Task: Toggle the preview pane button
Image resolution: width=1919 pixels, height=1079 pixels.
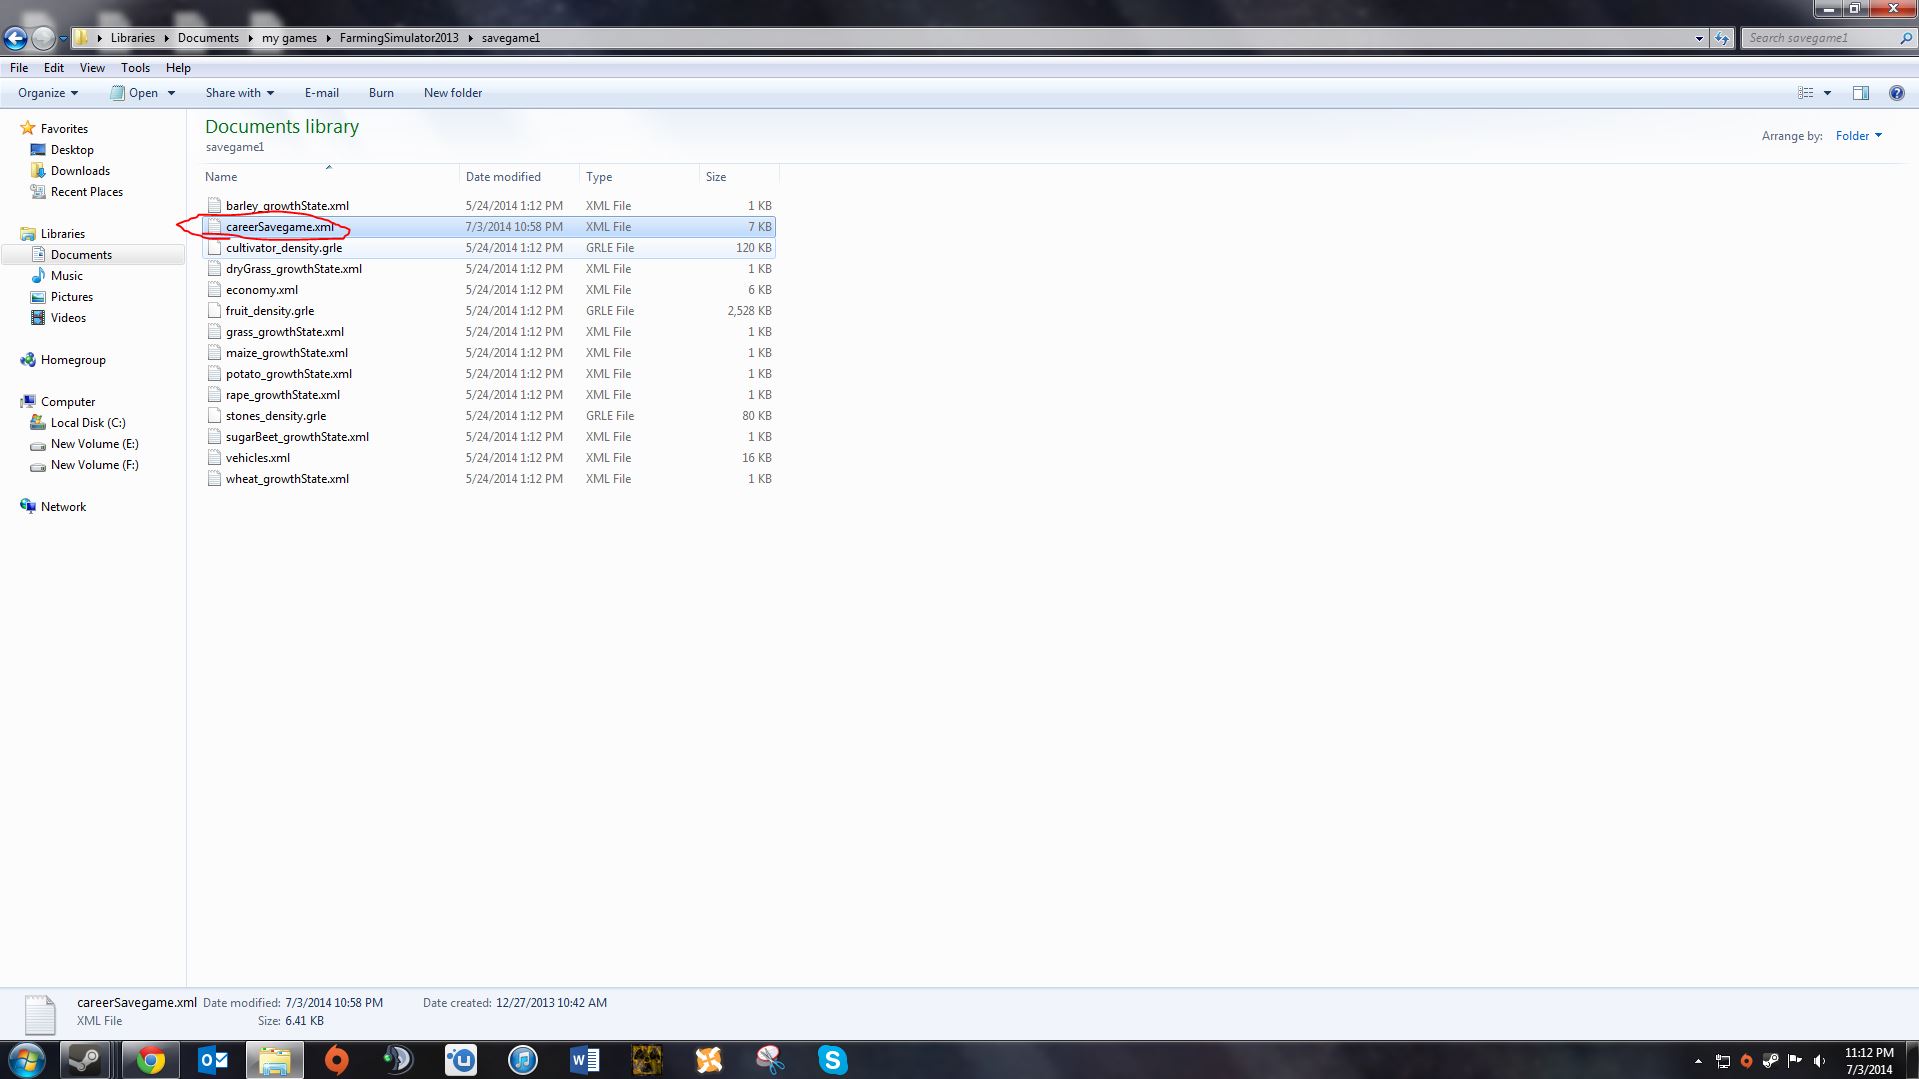Action: coord(1861,93)
